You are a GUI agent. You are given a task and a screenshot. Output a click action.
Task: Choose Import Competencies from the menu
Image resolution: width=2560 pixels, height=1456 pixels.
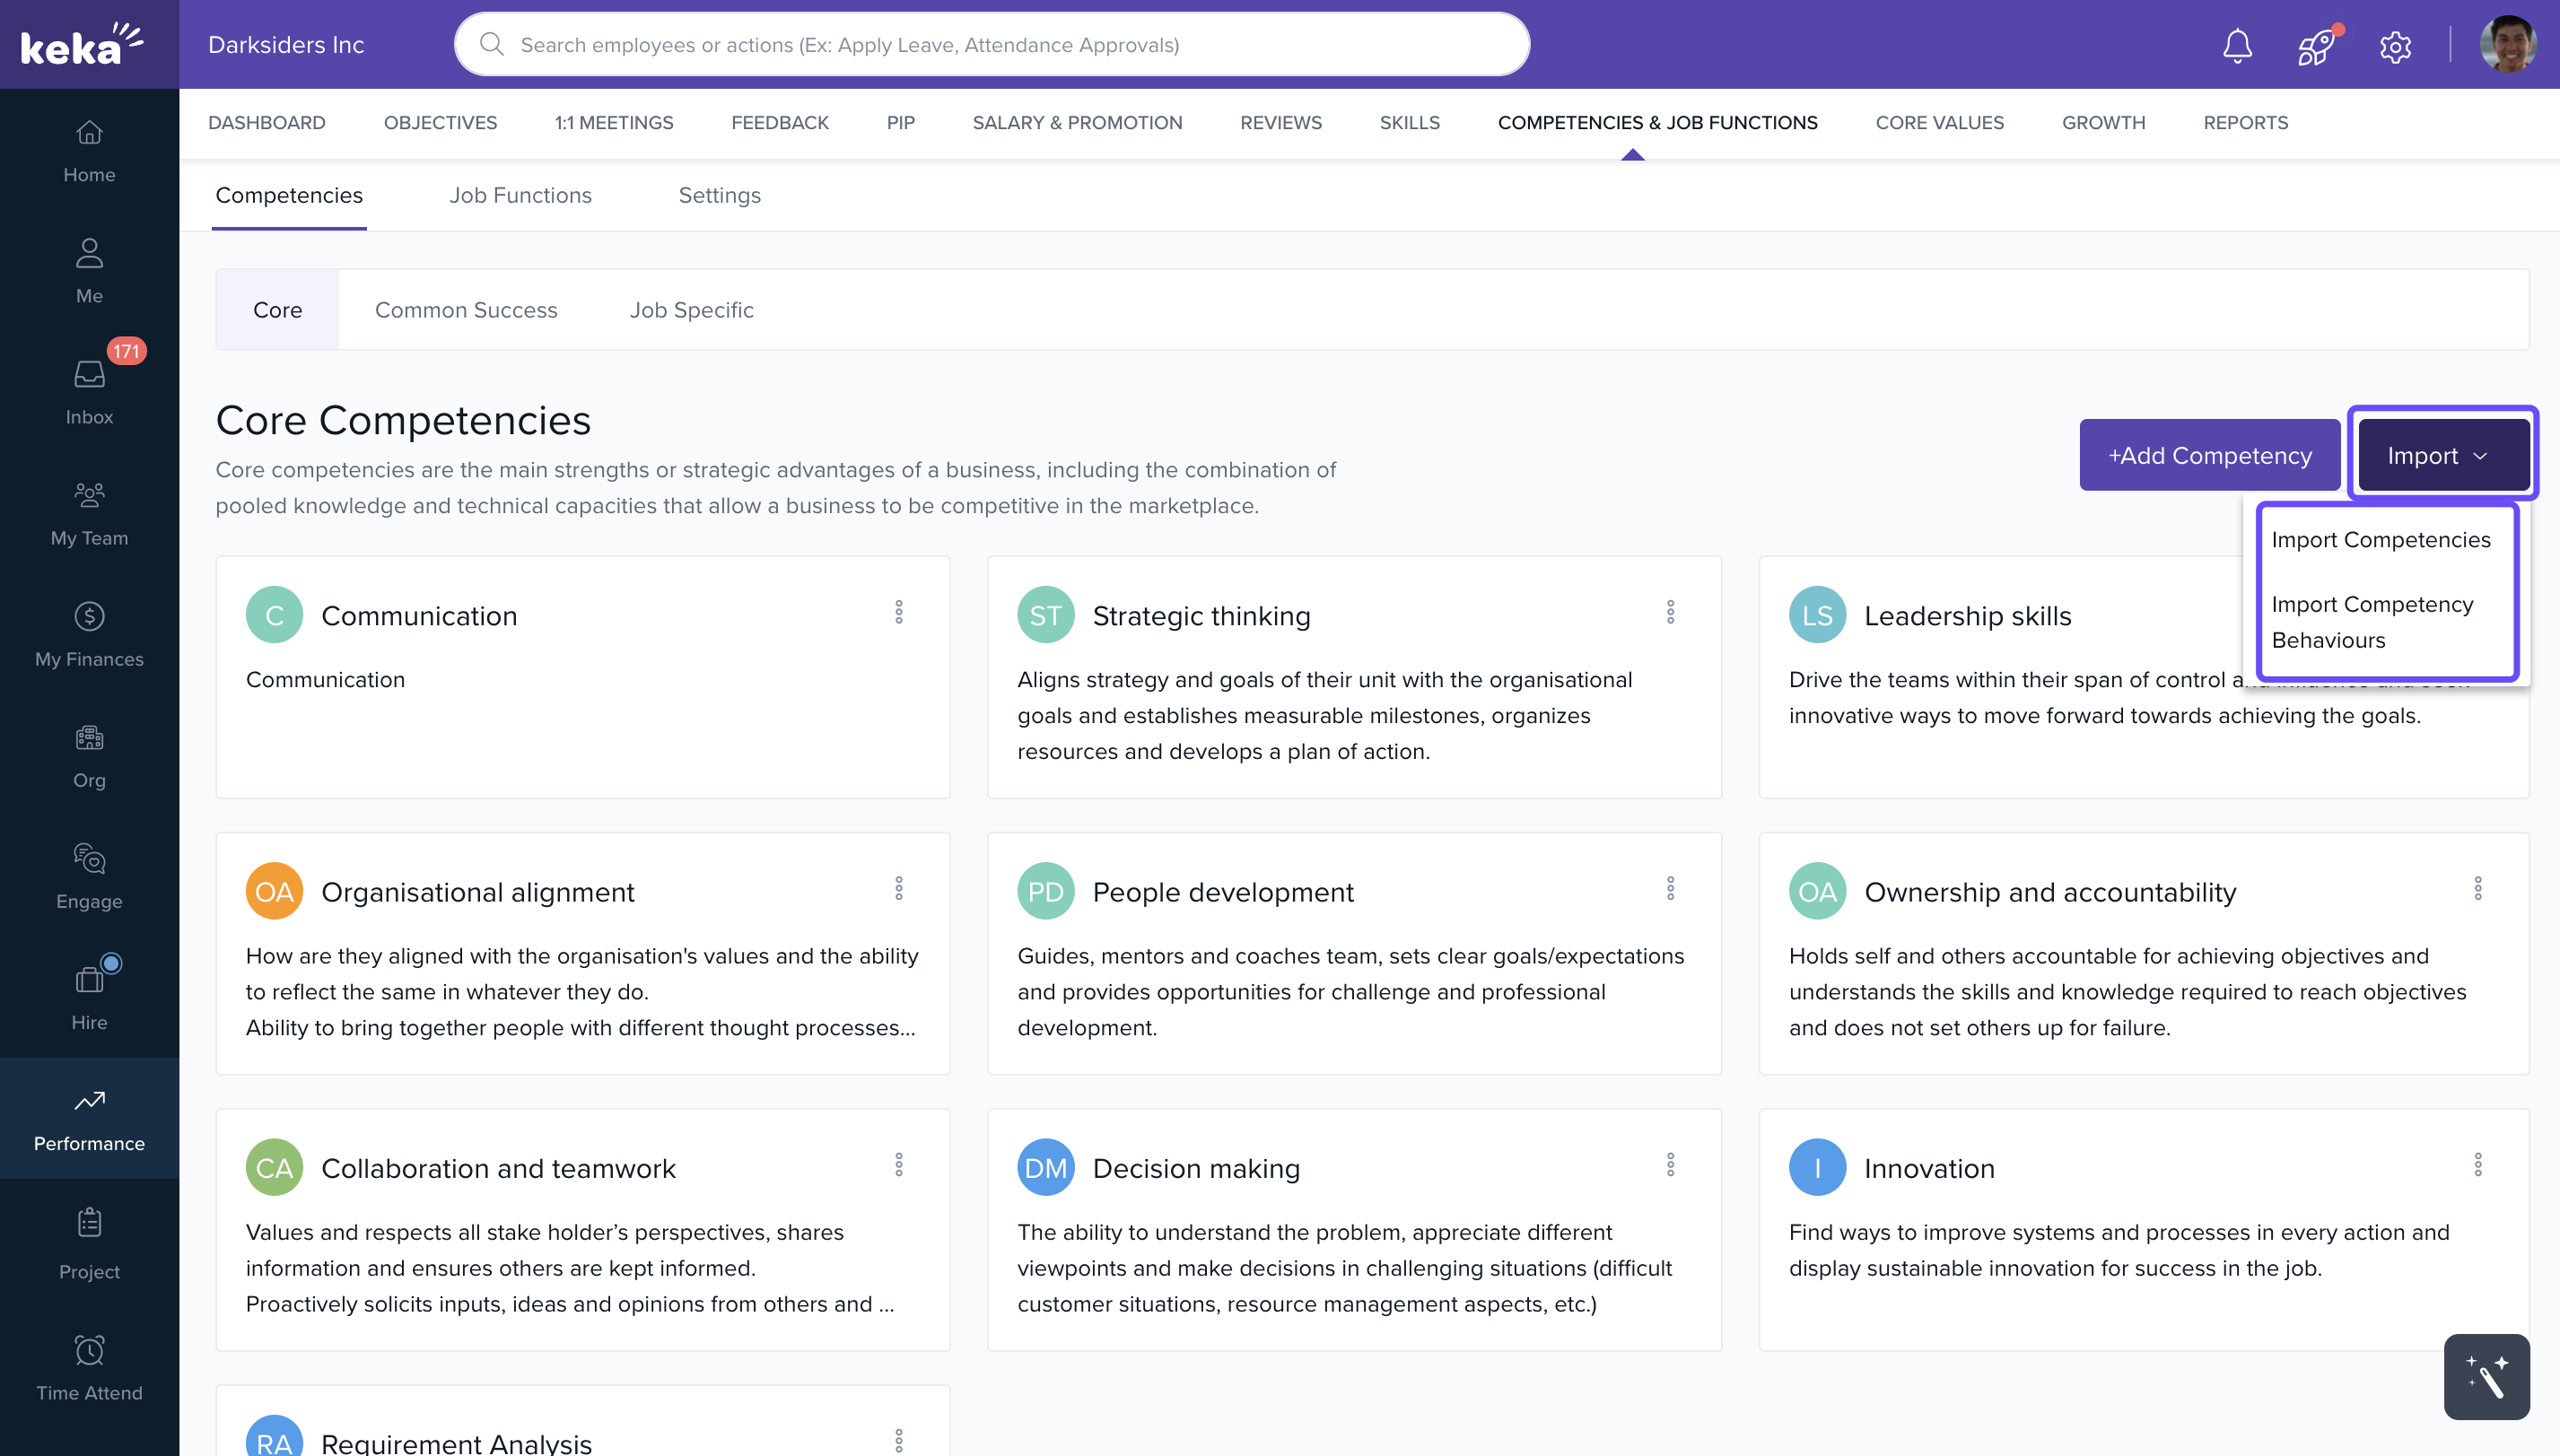pyautogui.click(x=2380, y=540)
